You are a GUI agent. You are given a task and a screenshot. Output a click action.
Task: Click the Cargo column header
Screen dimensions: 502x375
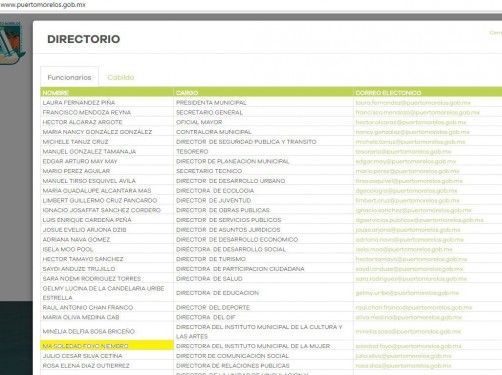tap(187, 93)
